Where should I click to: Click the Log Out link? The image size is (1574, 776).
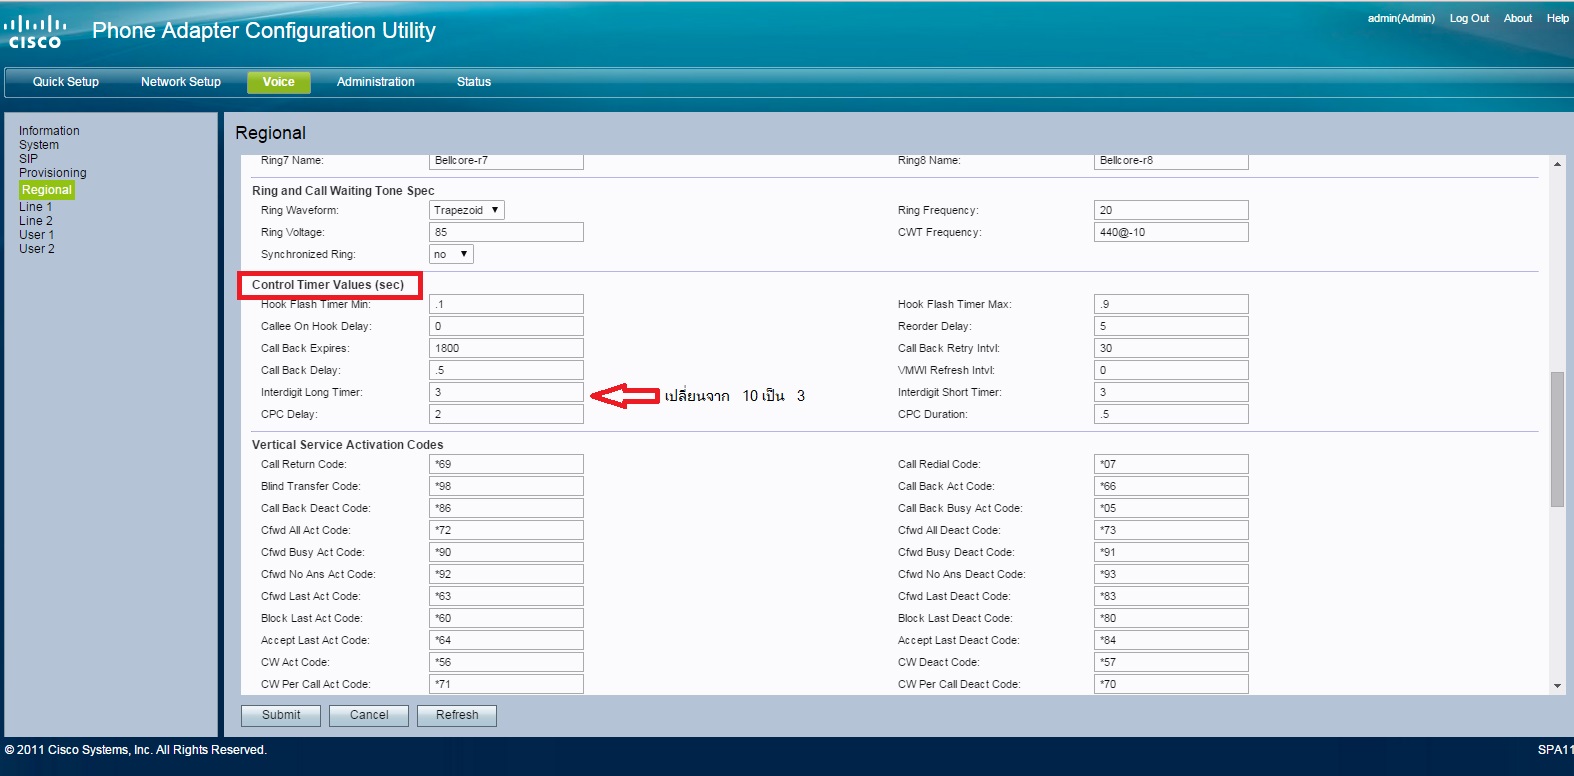point(1469,18)
